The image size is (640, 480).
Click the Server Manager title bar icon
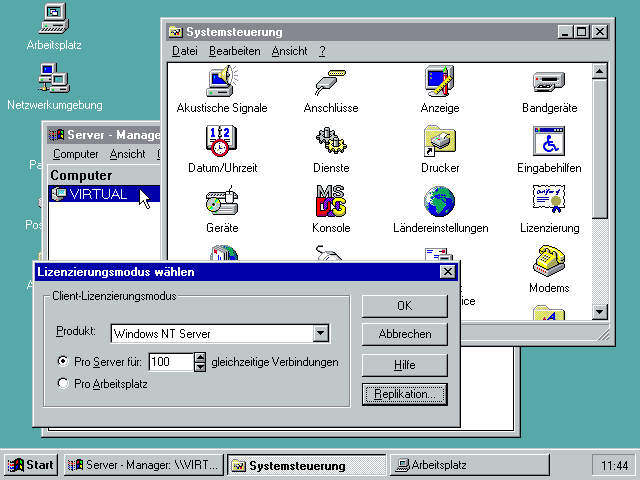(x=56, y=135)
